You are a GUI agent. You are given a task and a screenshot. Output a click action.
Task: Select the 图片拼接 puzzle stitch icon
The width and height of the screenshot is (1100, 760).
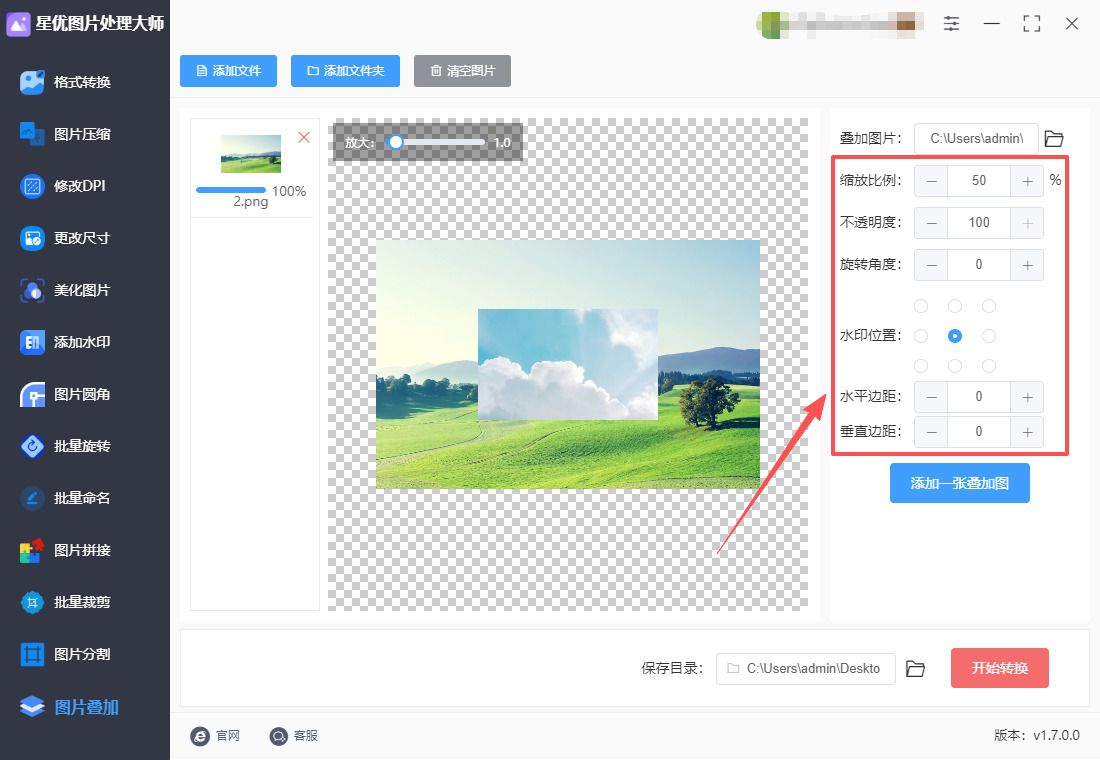pos(32,550)
